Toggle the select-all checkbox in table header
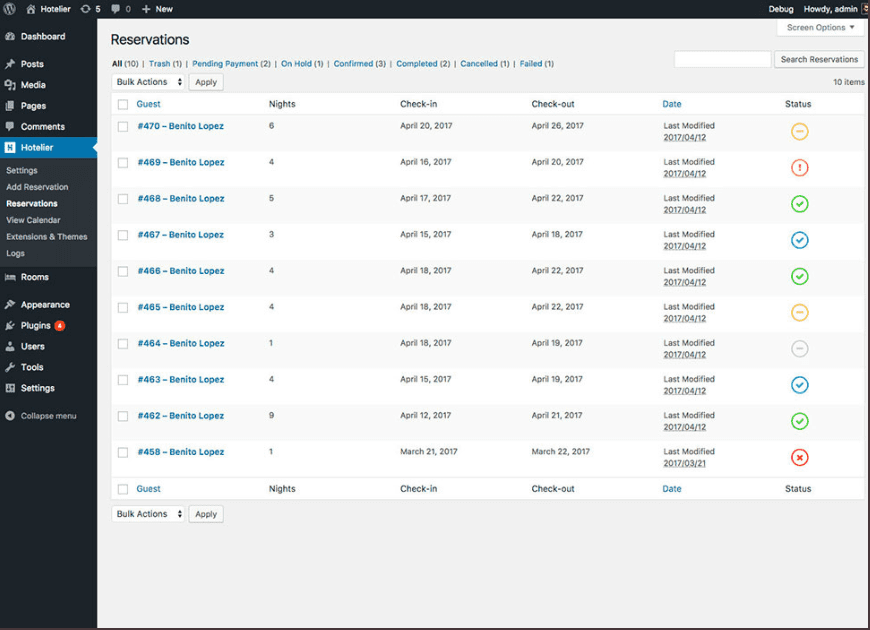The image size is (870, 630). click(123, 104)
